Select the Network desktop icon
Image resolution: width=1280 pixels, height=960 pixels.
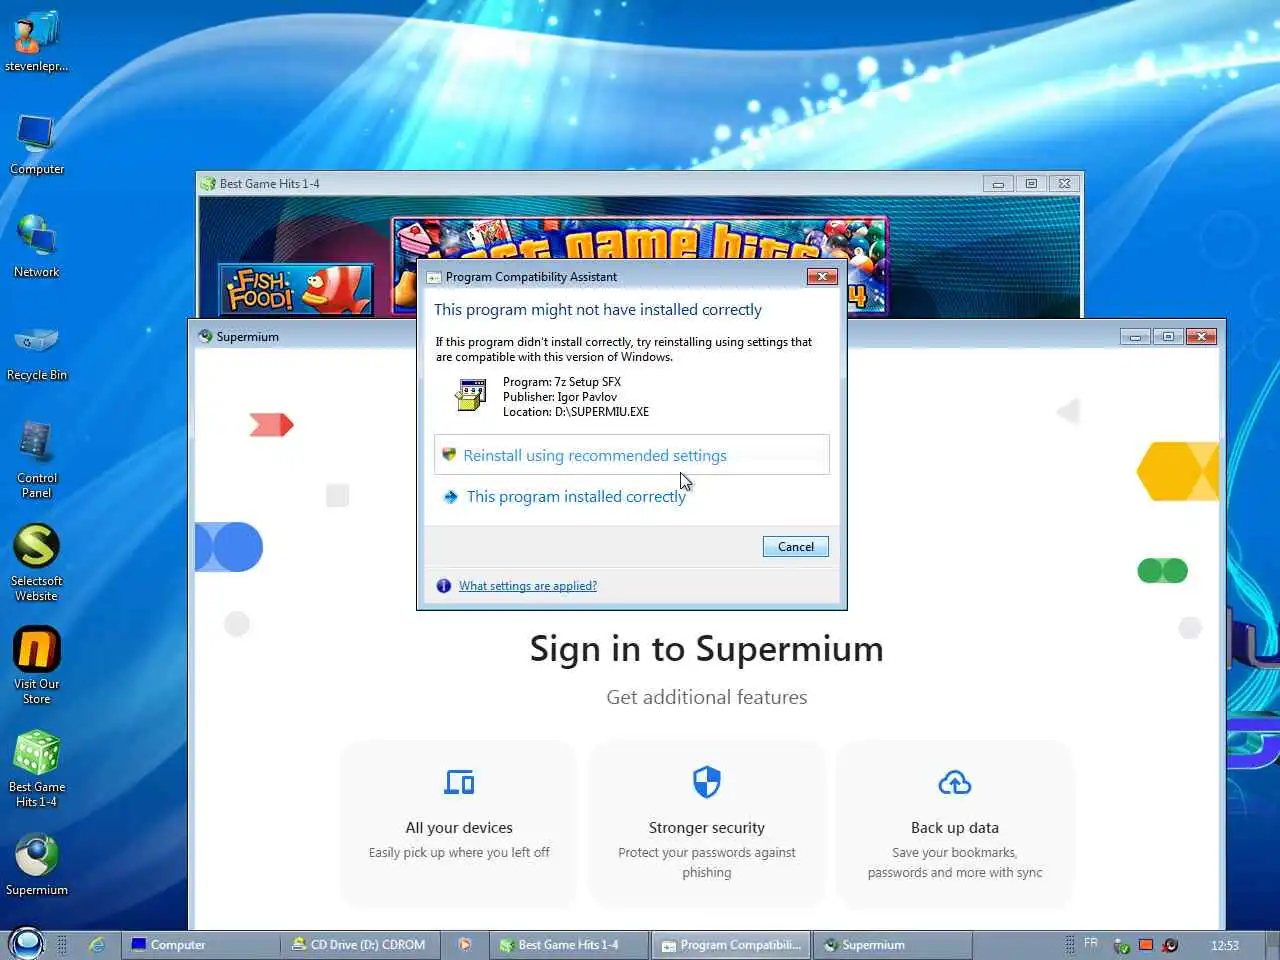[x=36, y=247]
